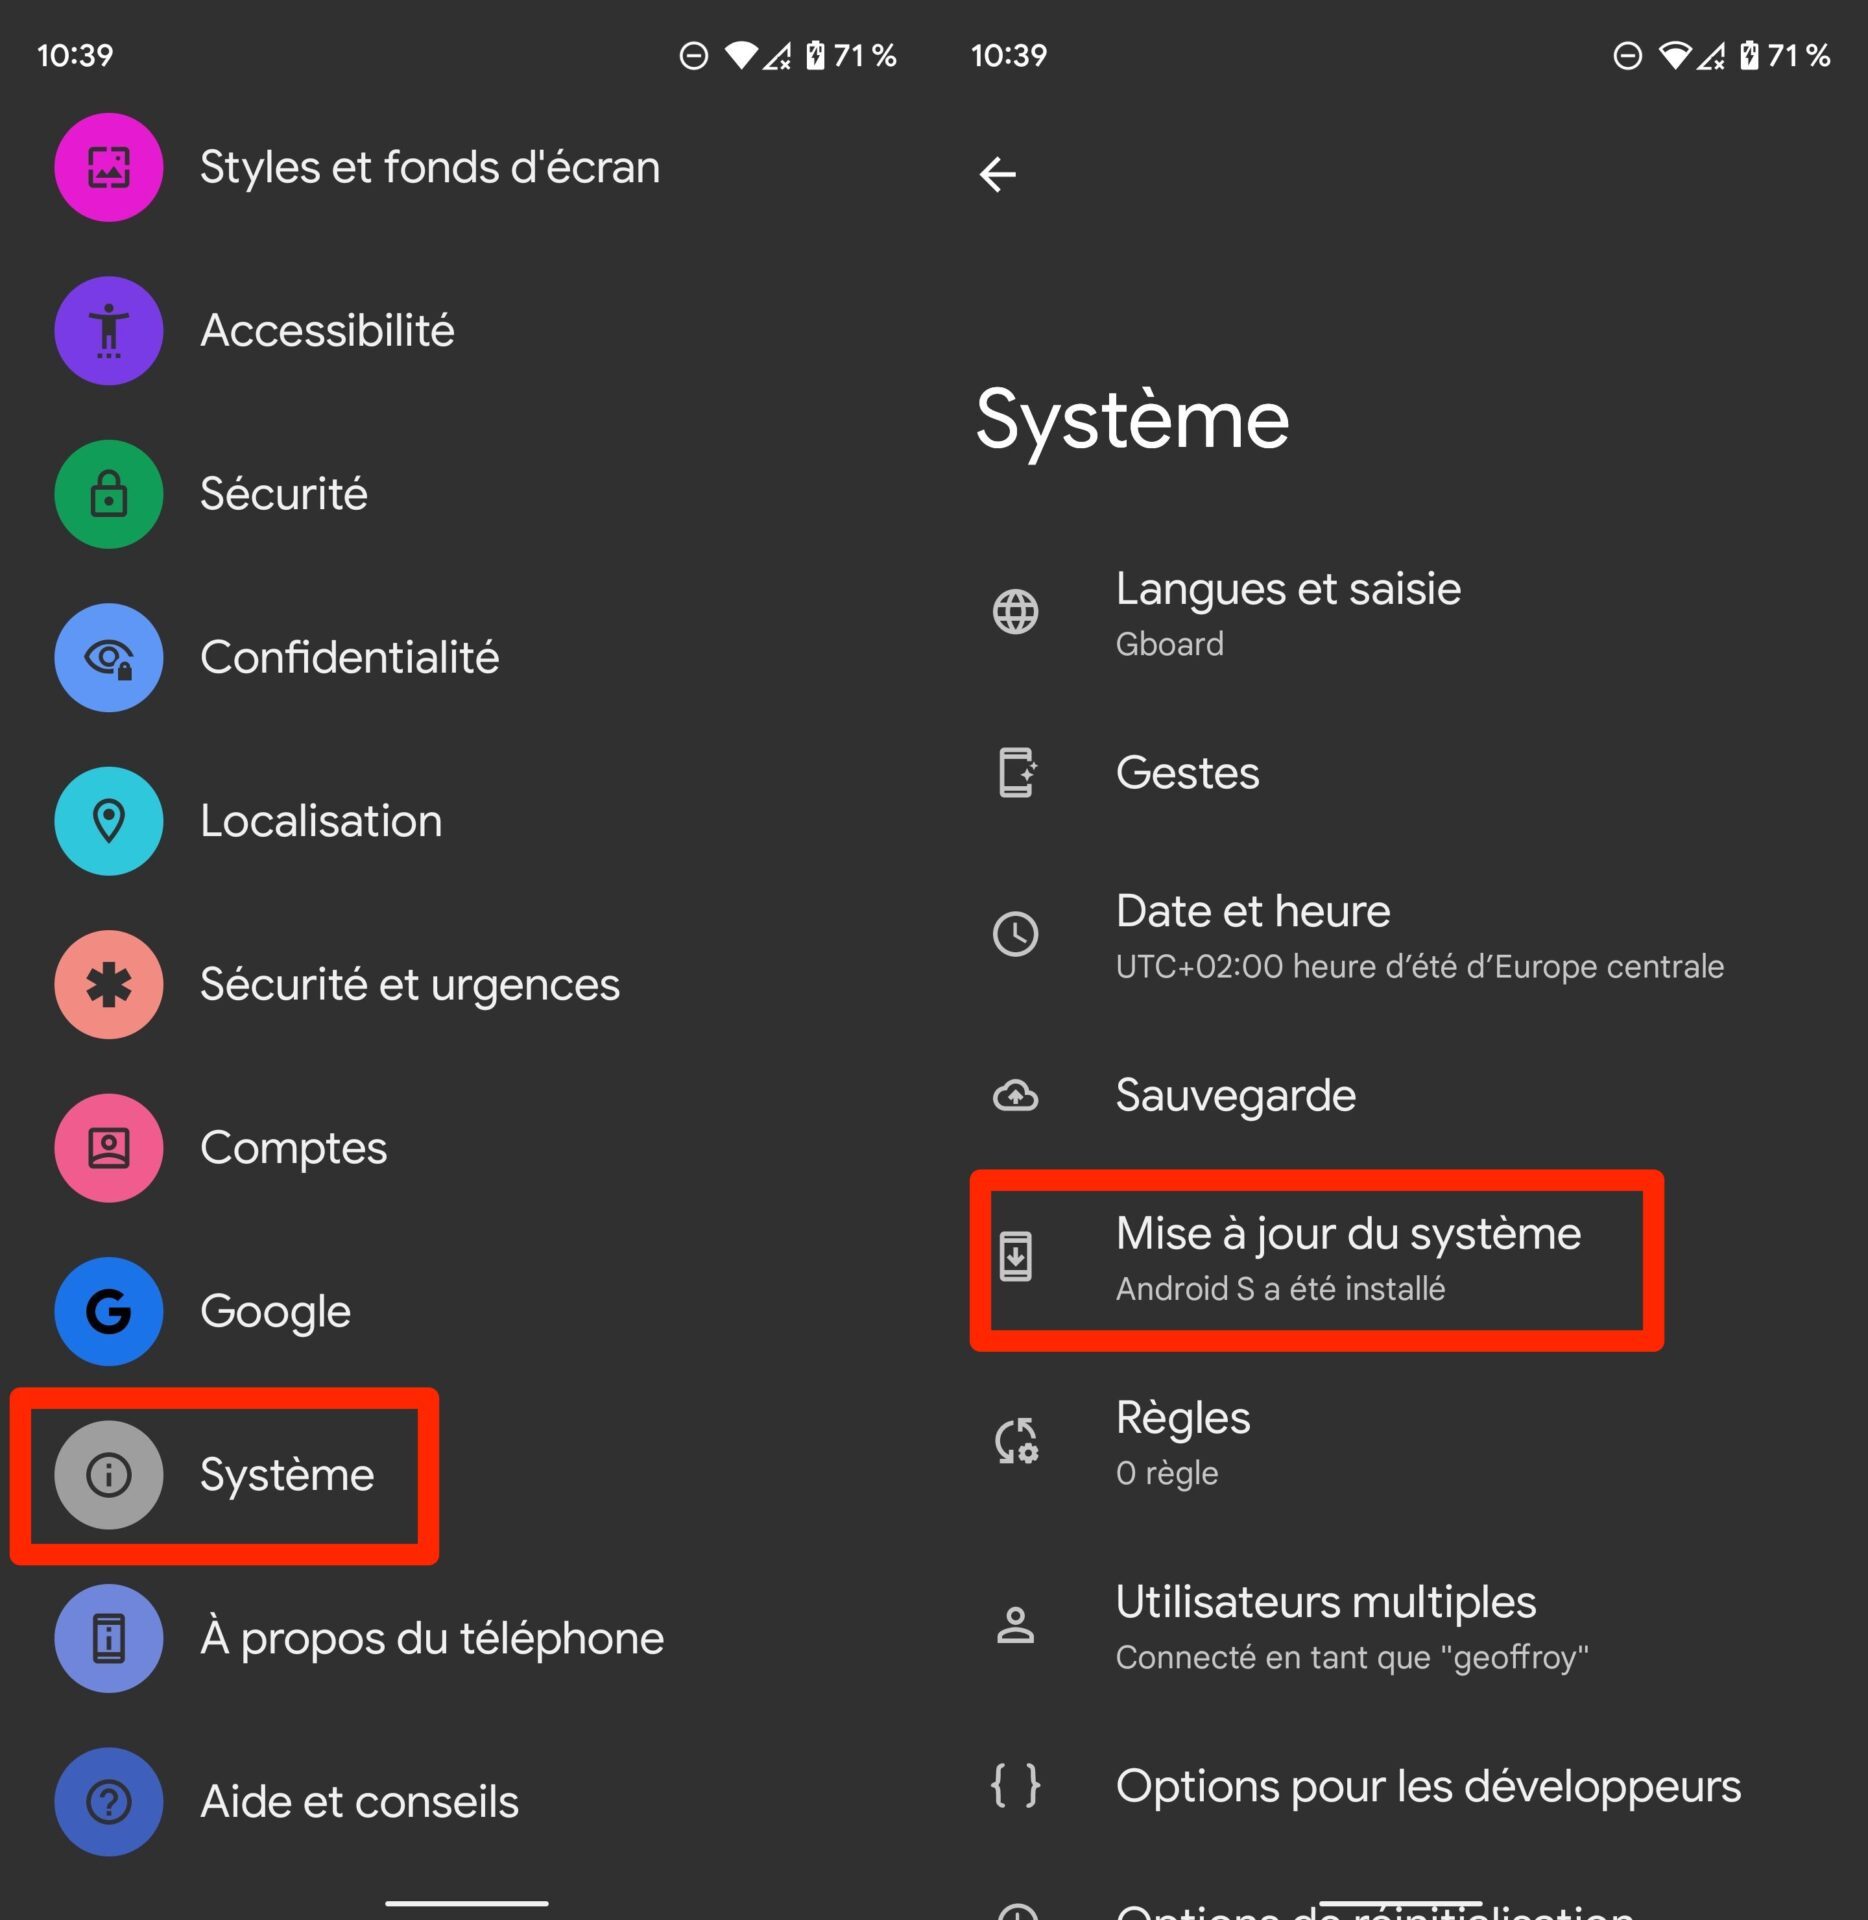
Task: Open Styles et fonds d'écran icon
Action: click(108, 167)
